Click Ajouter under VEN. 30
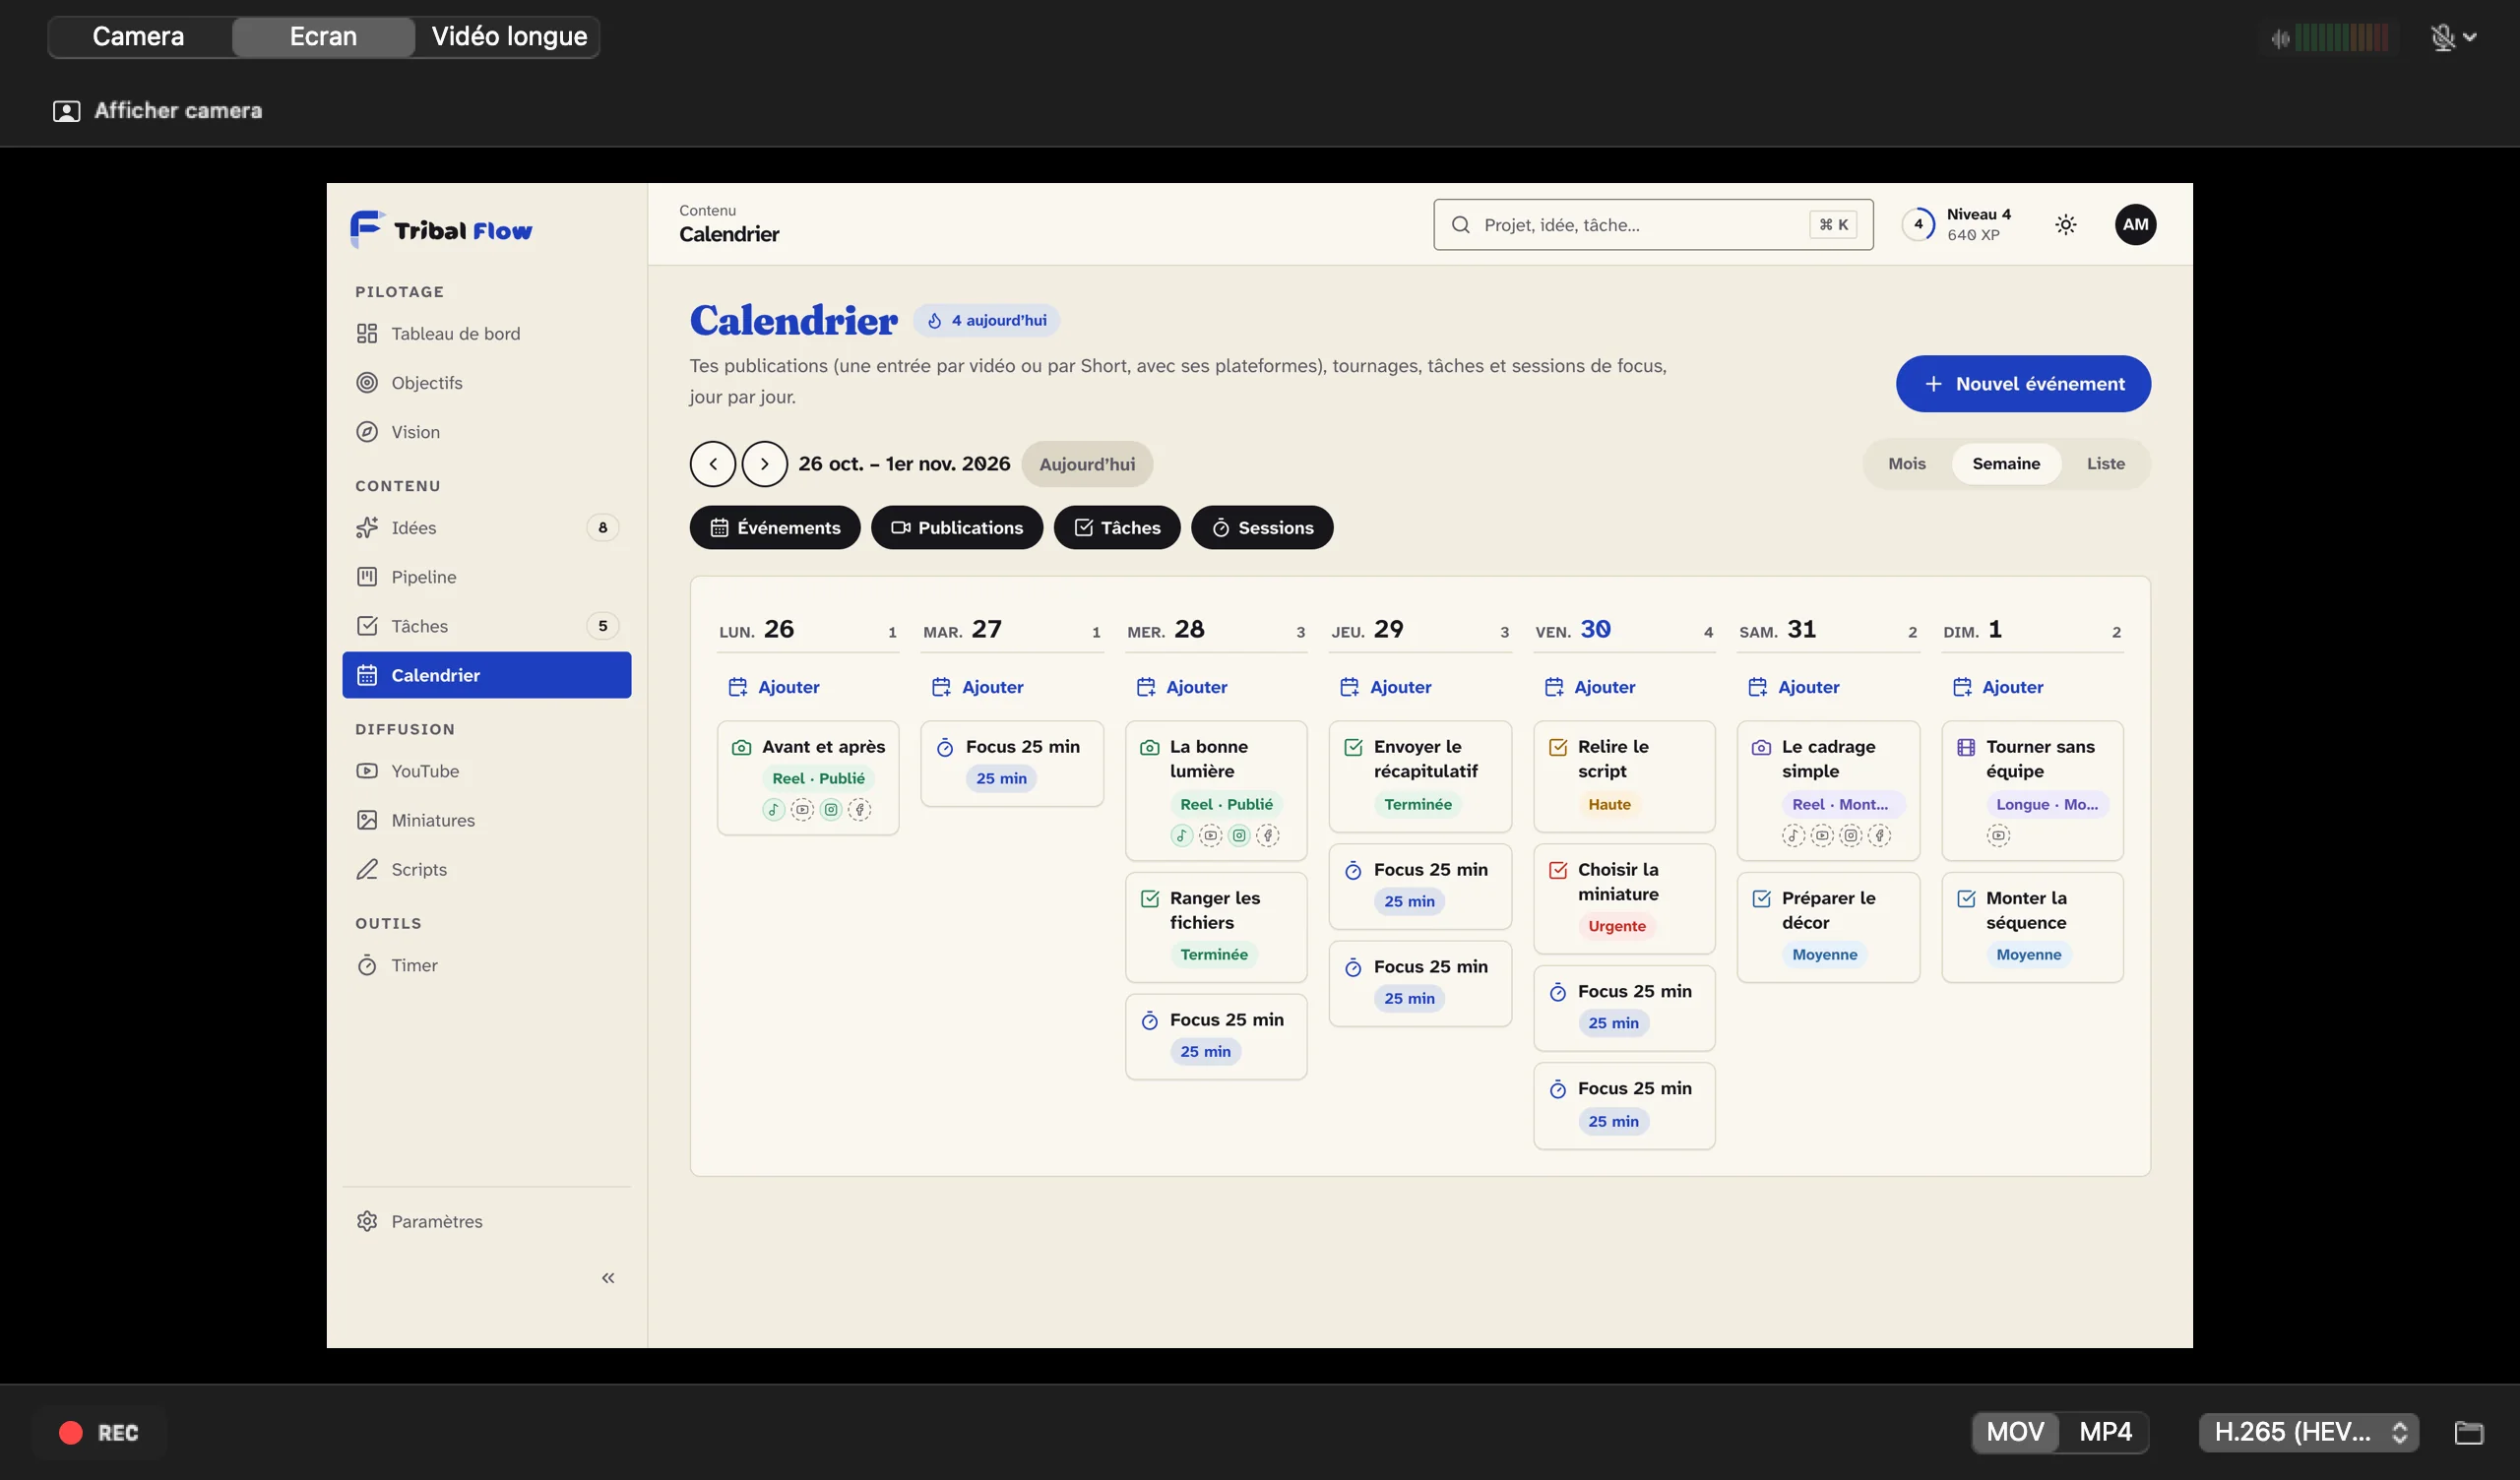Screen dimensions: 2520x1480 pyautogui.click(x=1590, y=686)
